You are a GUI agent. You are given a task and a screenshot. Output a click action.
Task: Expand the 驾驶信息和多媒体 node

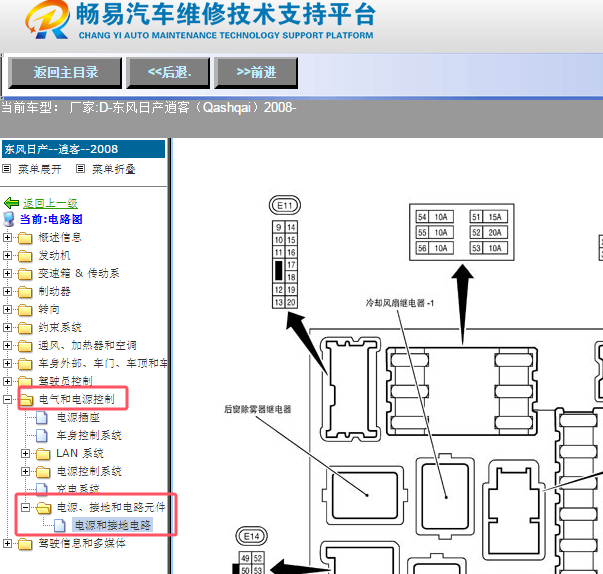(x=7, y=544)
